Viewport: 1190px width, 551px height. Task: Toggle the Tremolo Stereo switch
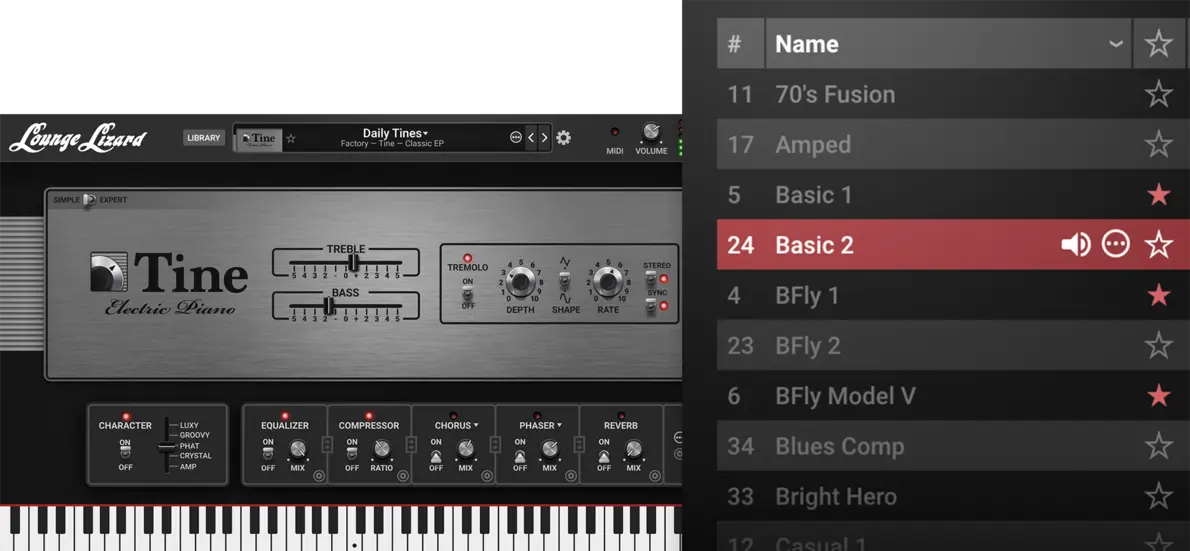652,279
